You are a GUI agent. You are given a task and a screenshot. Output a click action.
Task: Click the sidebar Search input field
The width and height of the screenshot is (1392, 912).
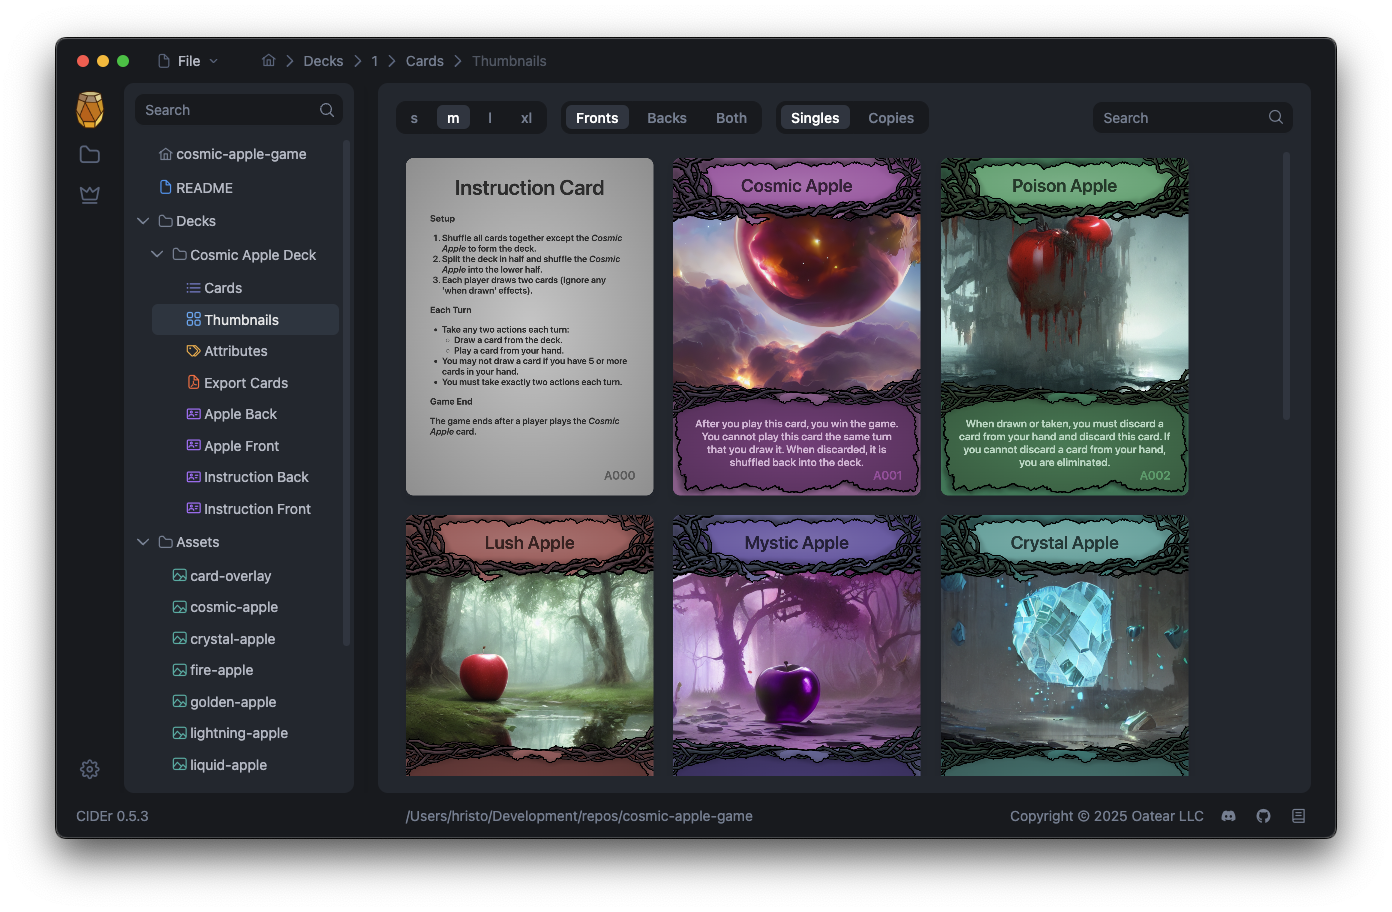click(x=239, y=110)
